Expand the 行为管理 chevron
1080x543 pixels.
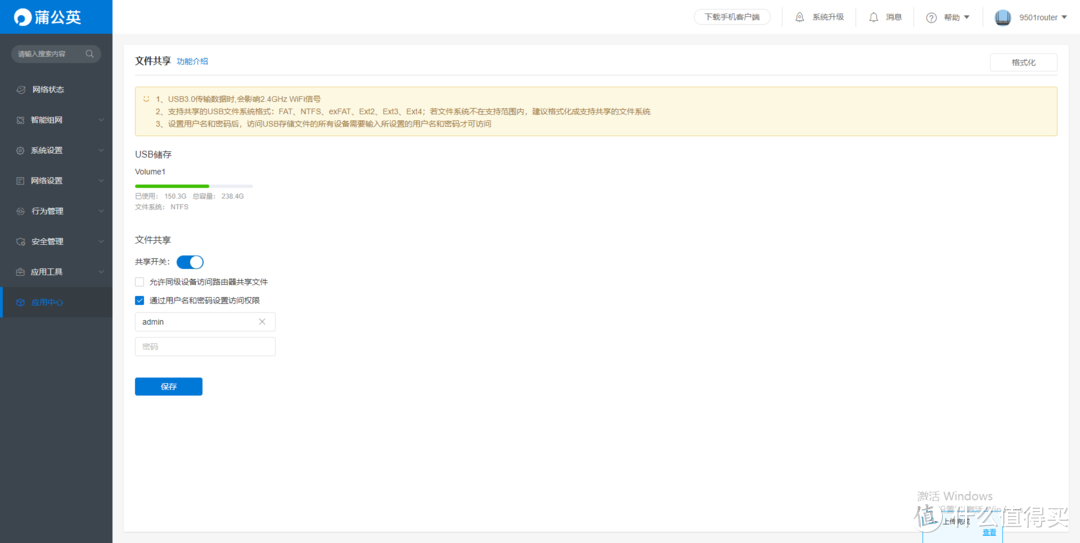point(101,212)
